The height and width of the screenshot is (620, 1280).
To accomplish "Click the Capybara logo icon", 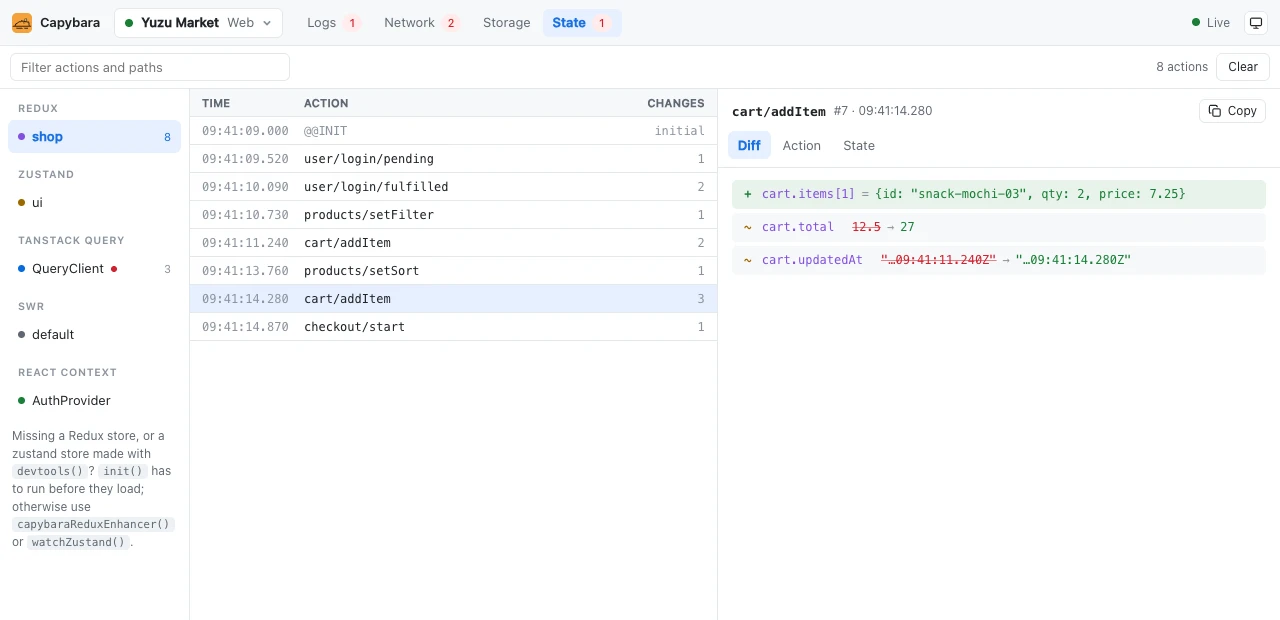I will coord(22,22).
